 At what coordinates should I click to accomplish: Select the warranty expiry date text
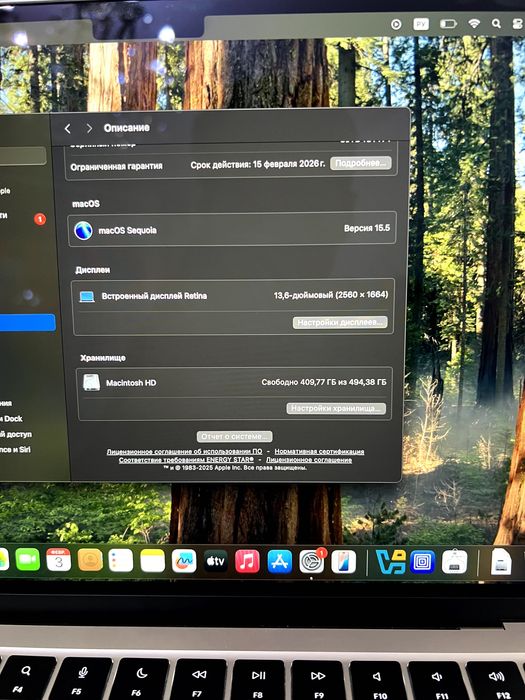click(258, 164)
